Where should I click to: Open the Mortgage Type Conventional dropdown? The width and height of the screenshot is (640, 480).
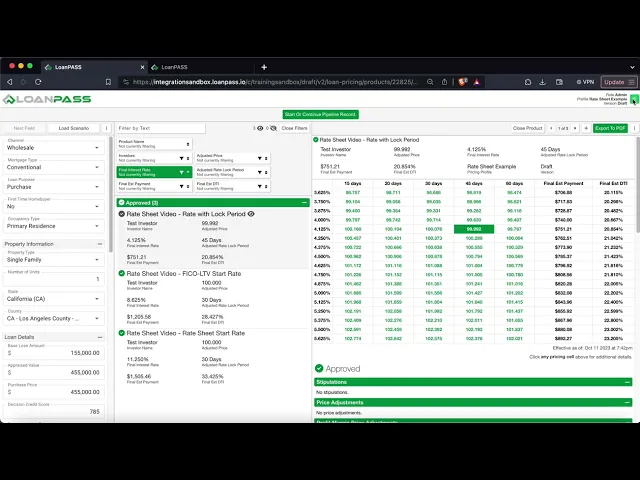pos(53,167)
